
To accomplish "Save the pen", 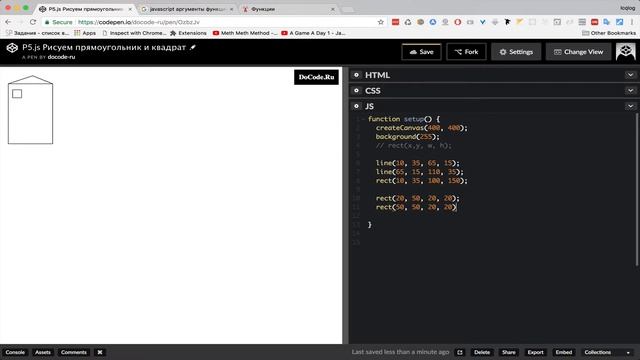I will click(x=422, y=52).
